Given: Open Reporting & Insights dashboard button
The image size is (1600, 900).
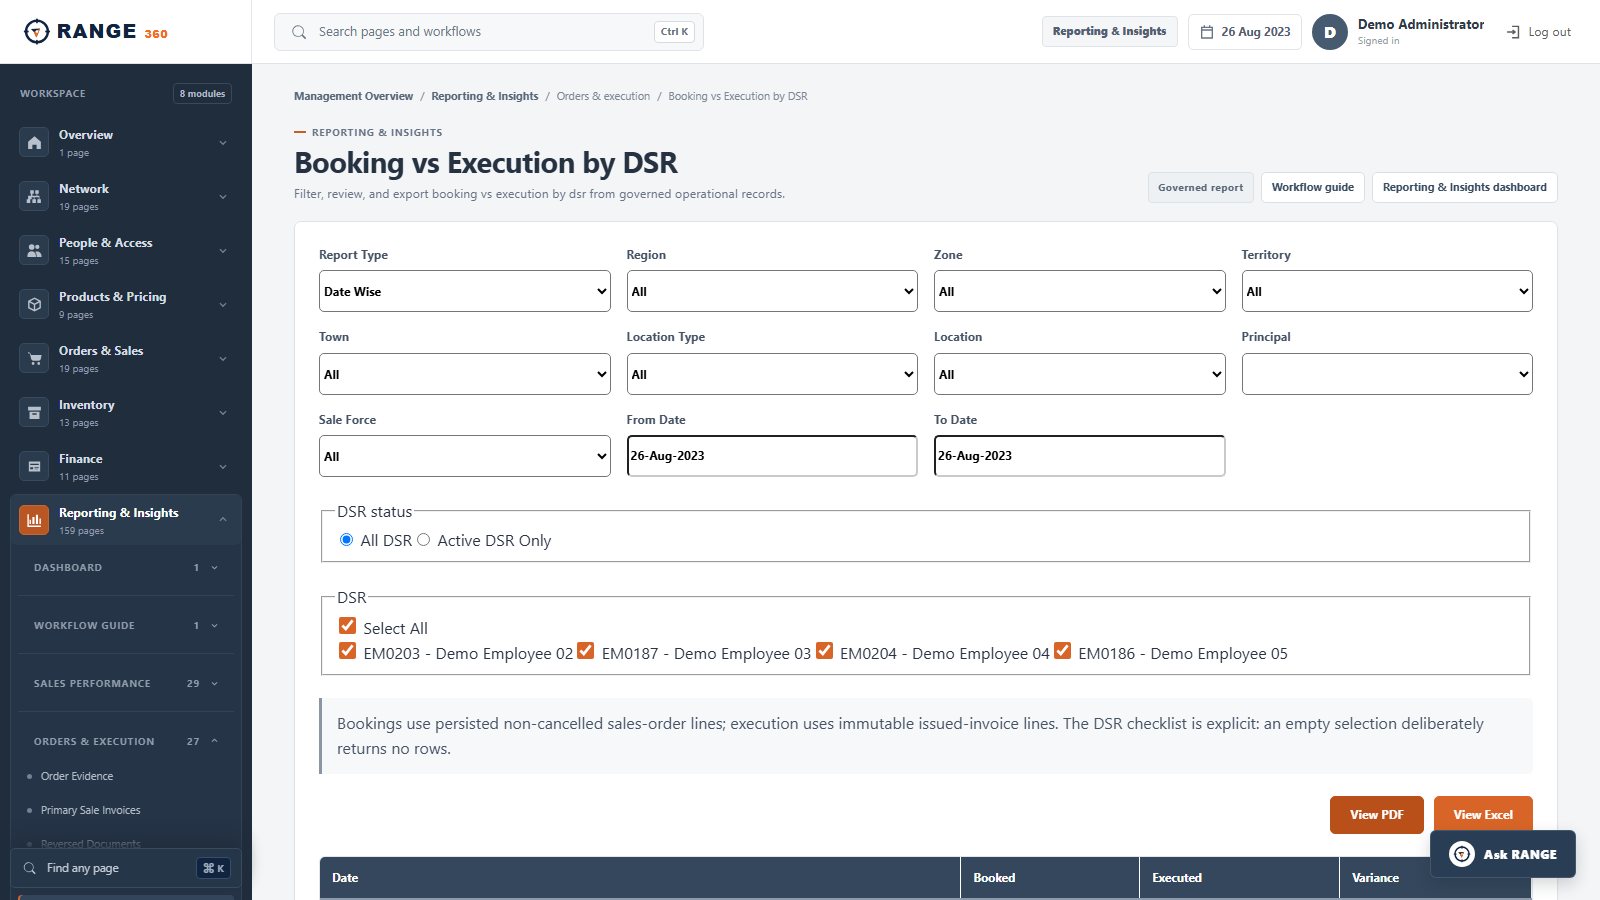Looking at the screenshot, I should coord(1465,187).
